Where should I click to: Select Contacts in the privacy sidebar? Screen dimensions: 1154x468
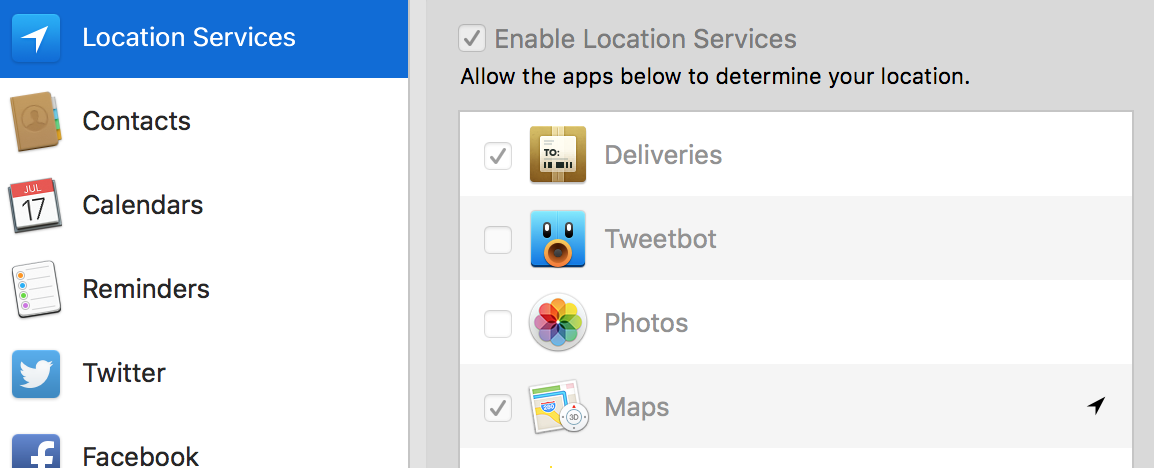pyautogui.click(x=204, y=121)
